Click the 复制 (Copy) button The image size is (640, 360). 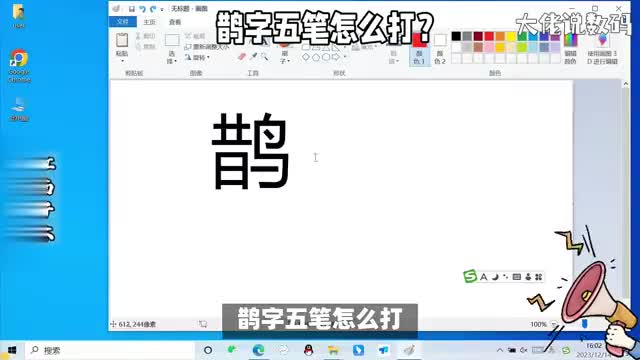145,47
